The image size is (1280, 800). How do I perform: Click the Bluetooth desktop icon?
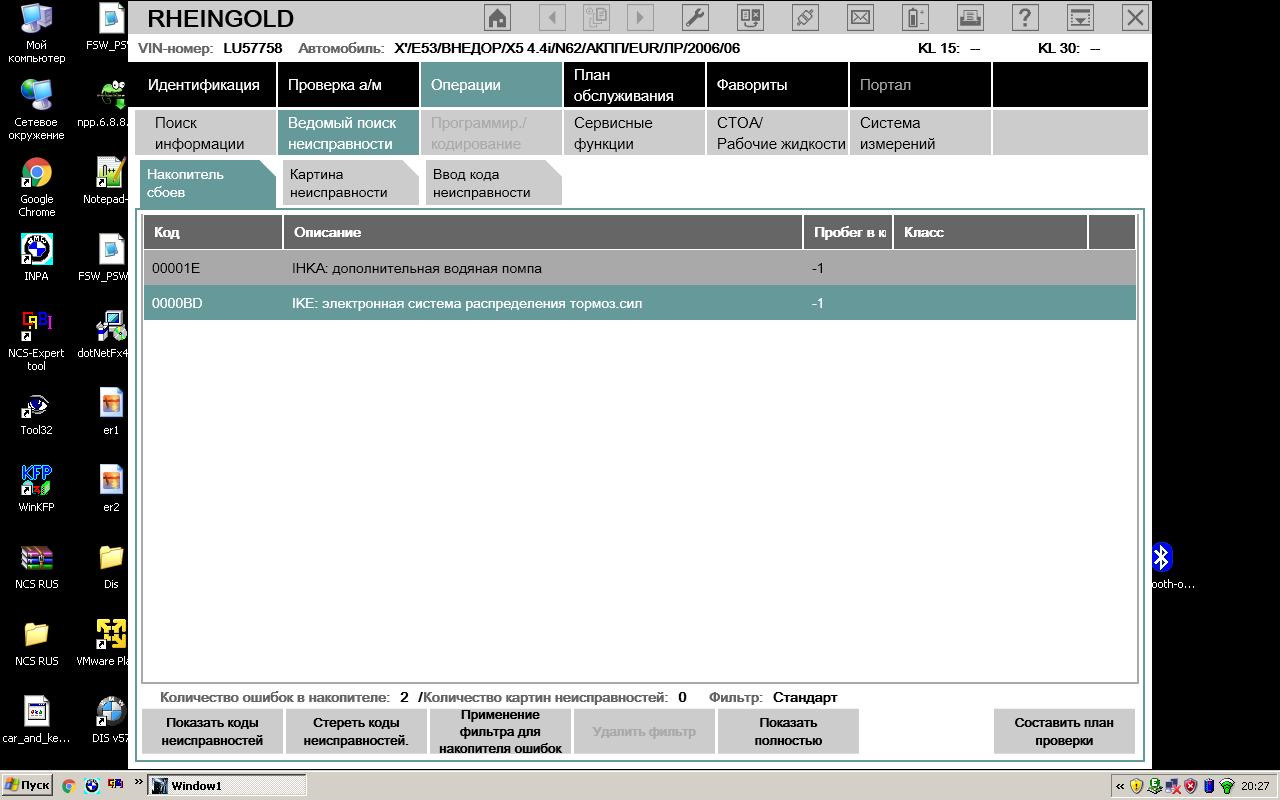pyautogui.click(x=1165, y=566)
